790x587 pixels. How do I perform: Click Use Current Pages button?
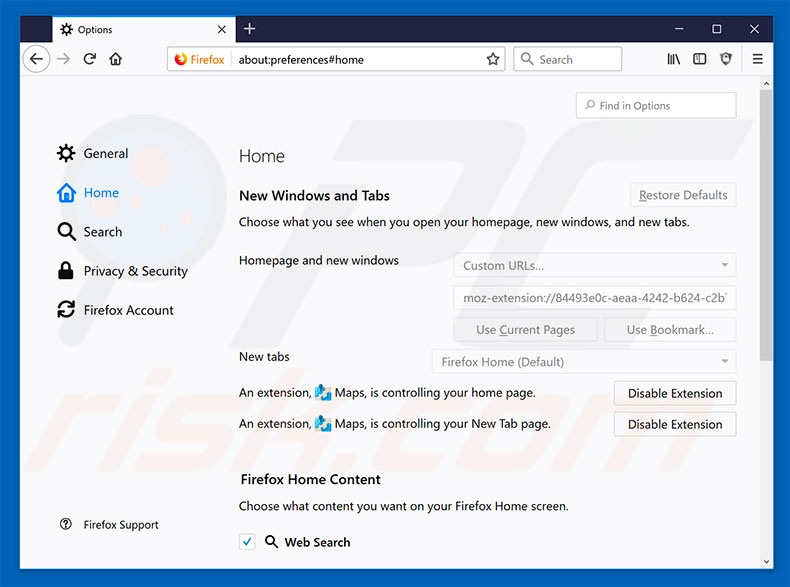pos(525,330)
